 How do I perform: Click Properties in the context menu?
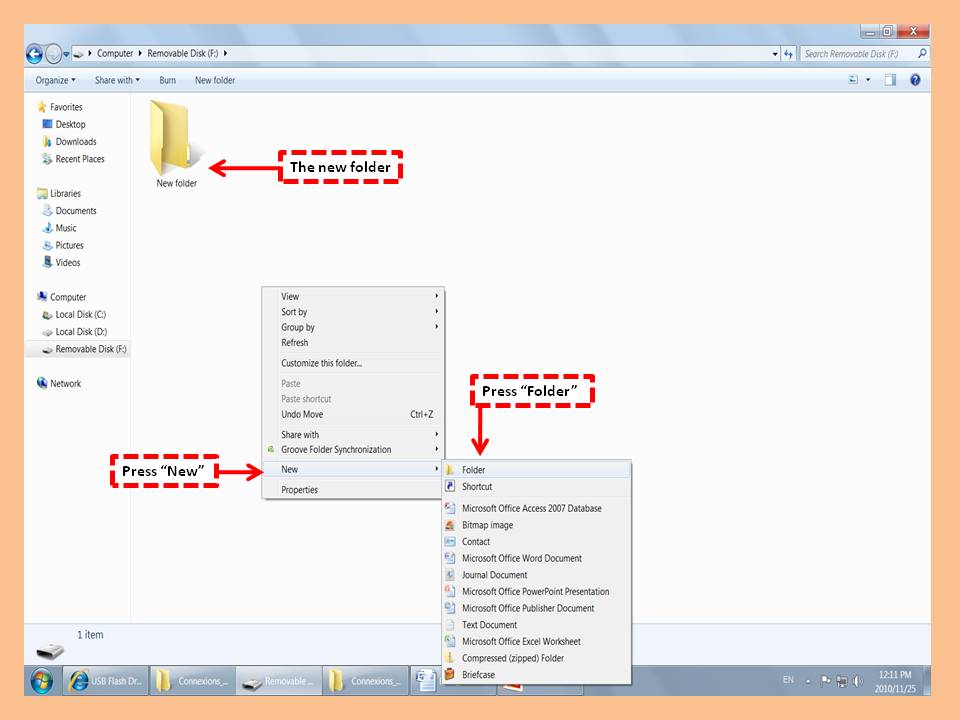coord(299,490)
